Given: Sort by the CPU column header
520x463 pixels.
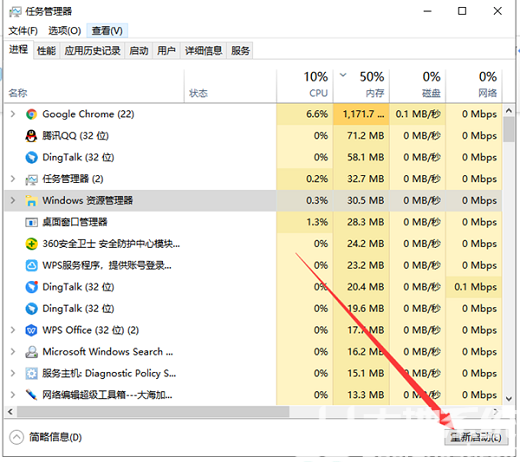Looking at the screenshot, I should pyautogui.click(x=305, y=86).
